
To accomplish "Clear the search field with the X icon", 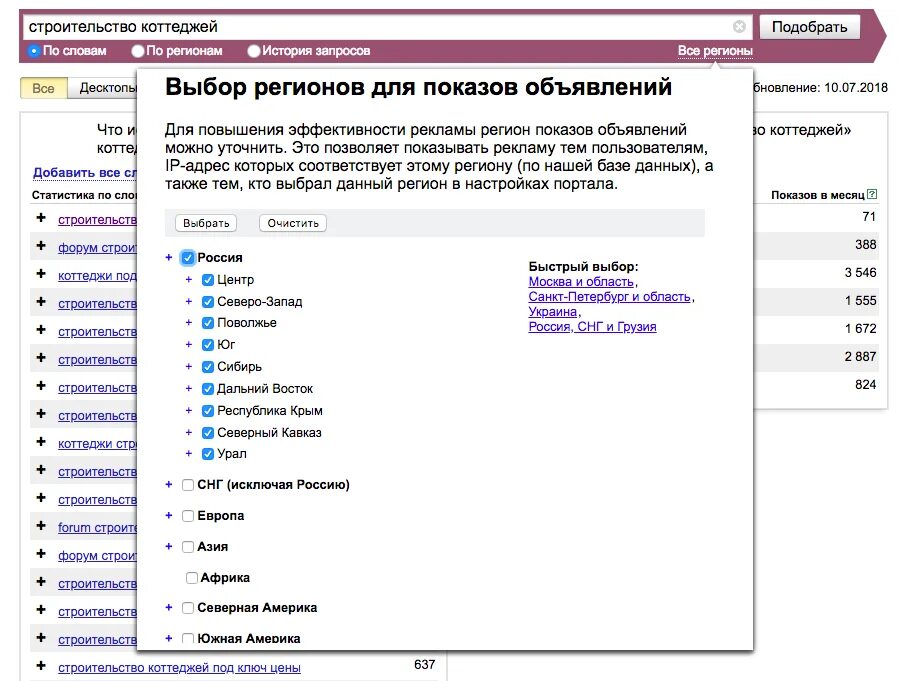I will [739, 27].
